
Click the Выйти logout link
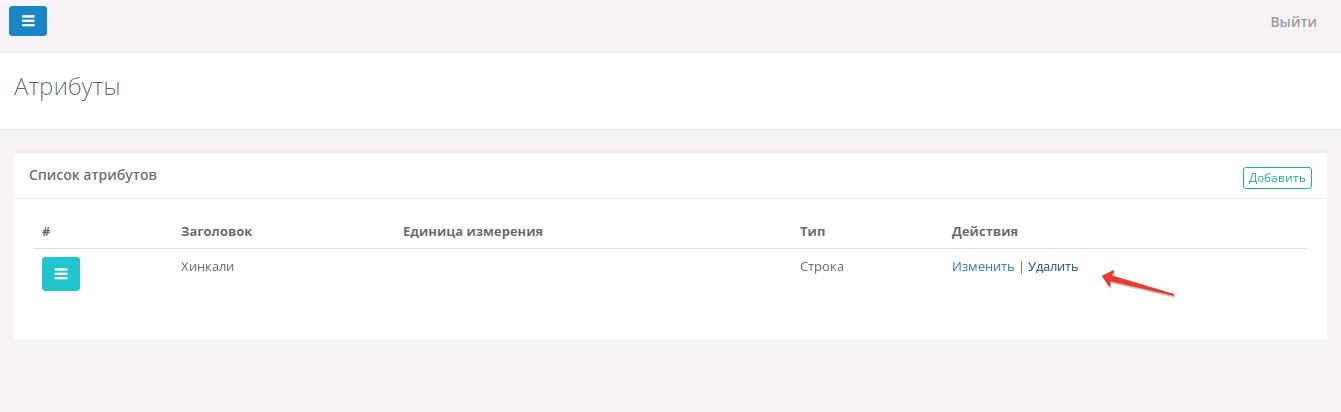coord(1293,22)
